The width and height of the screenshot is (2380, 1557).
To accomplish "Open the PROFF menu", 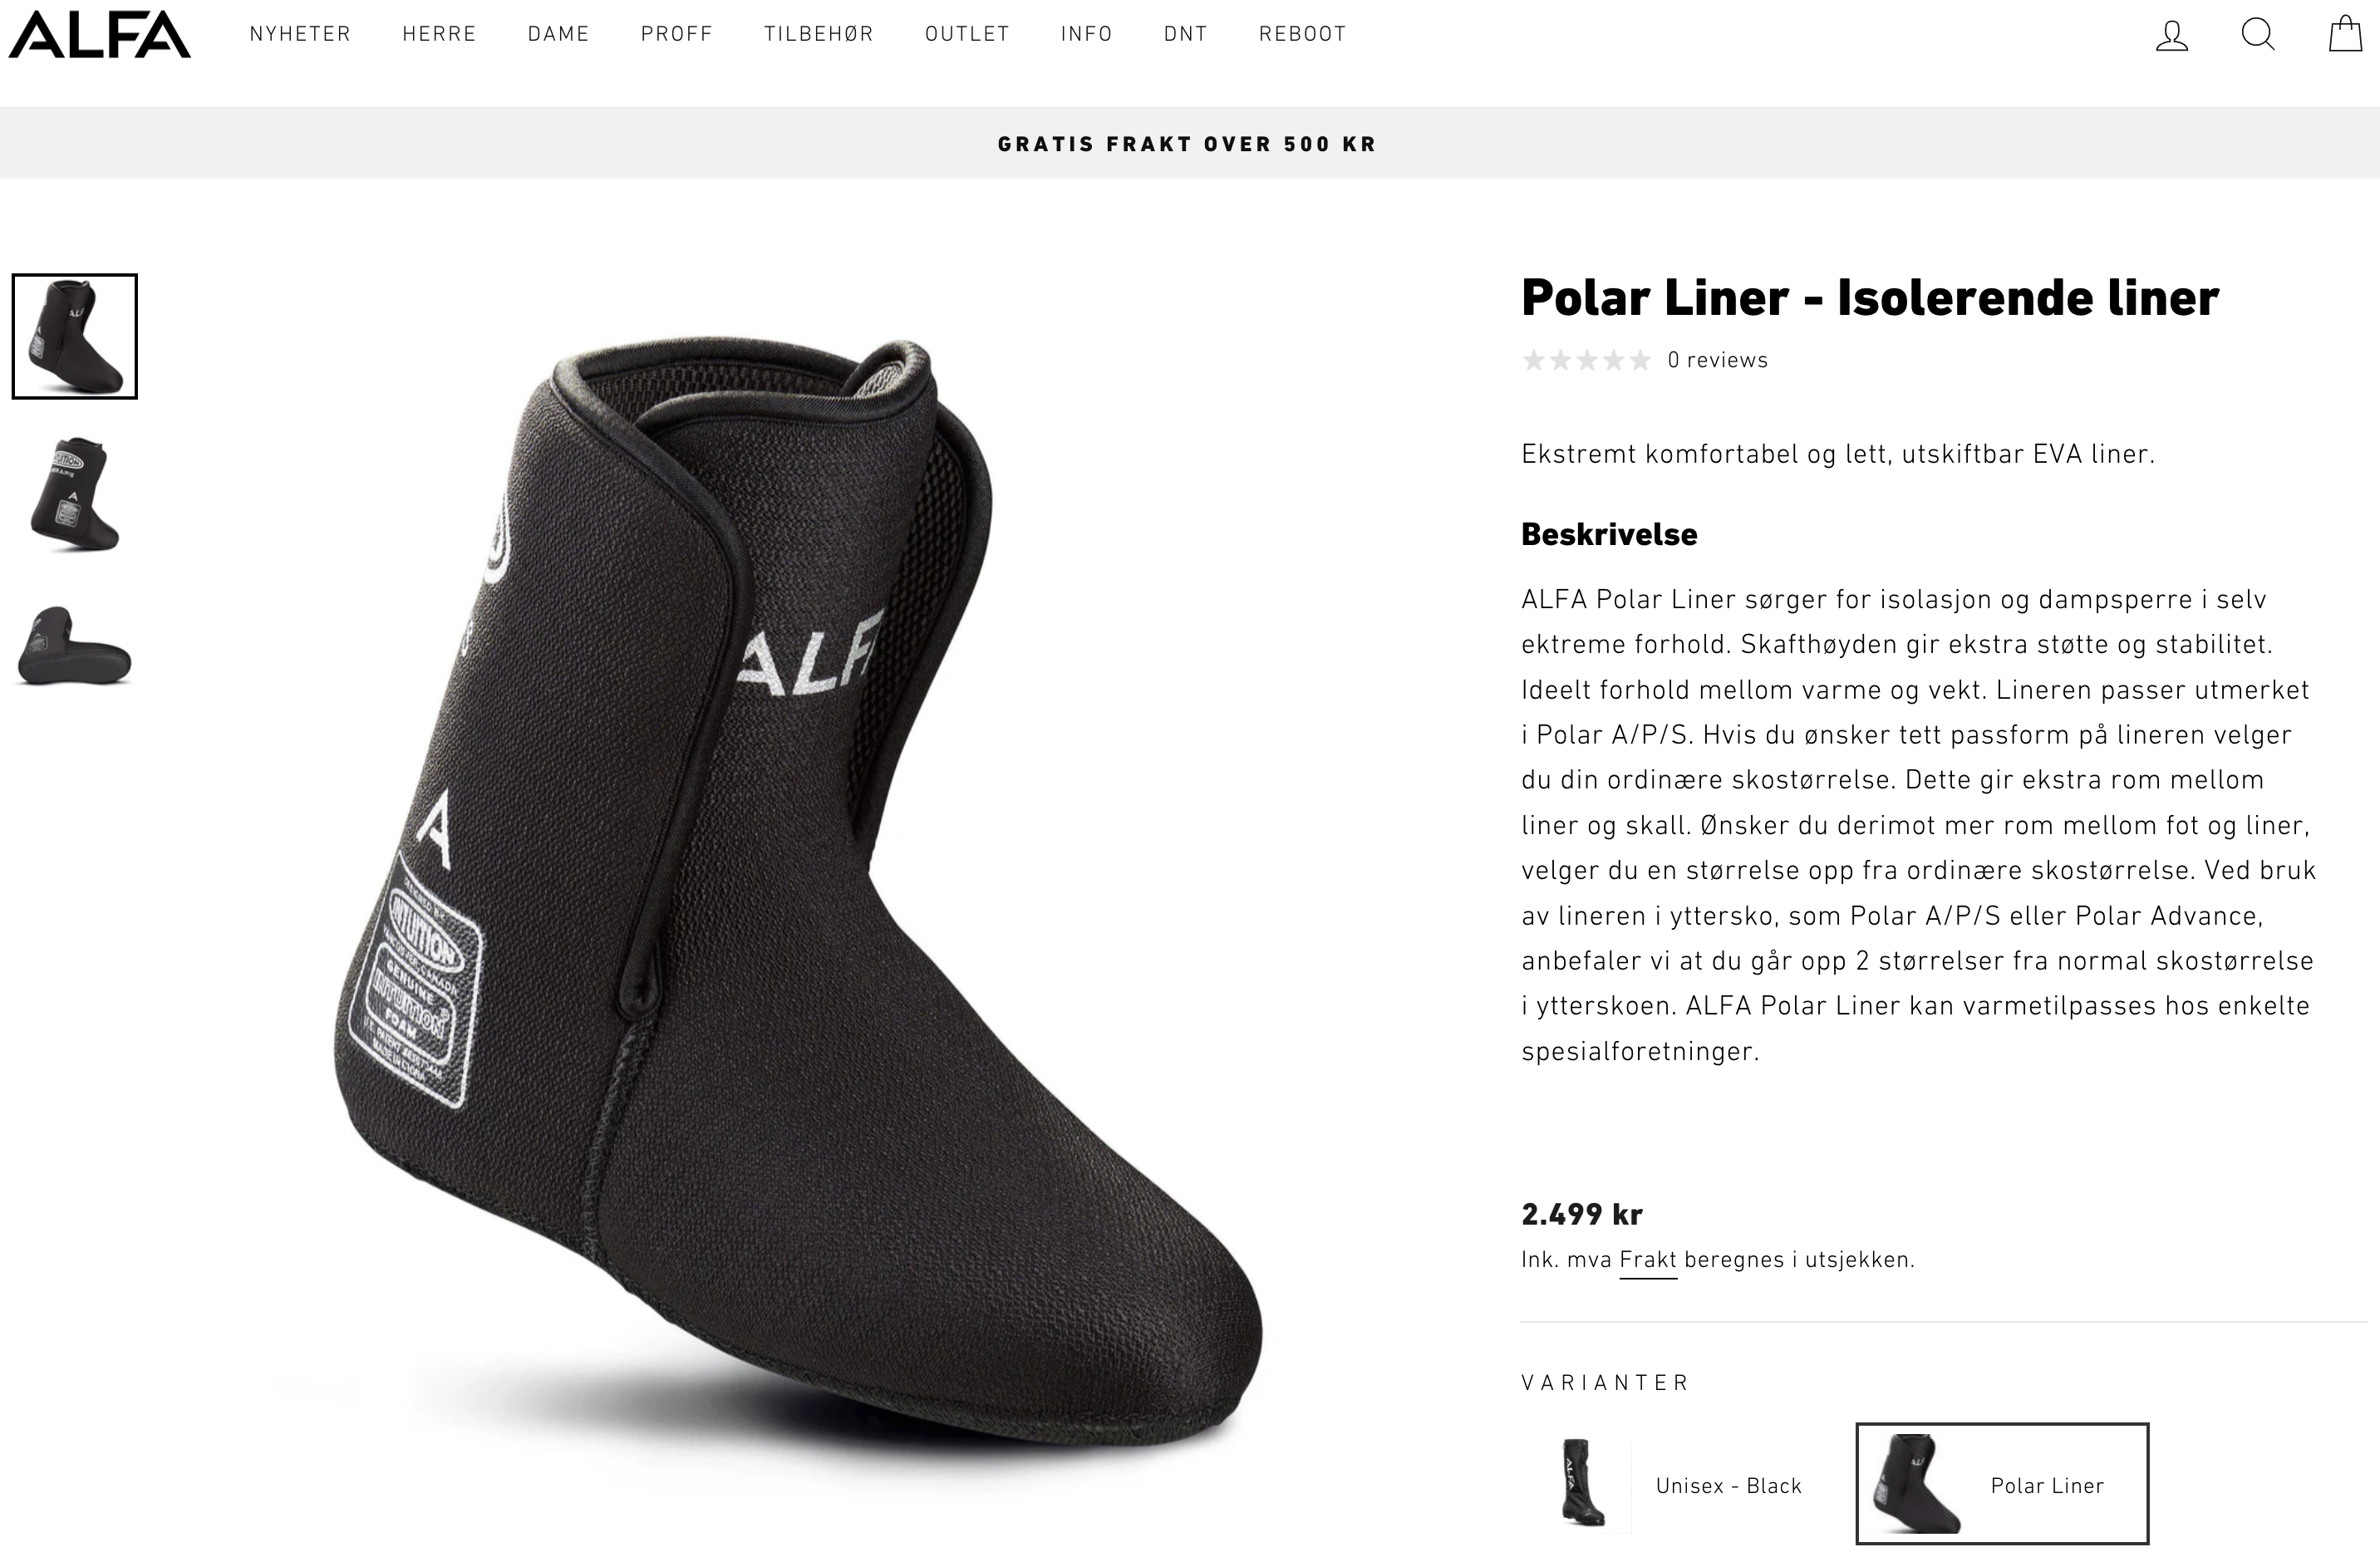I will click(x=677, y=34).
